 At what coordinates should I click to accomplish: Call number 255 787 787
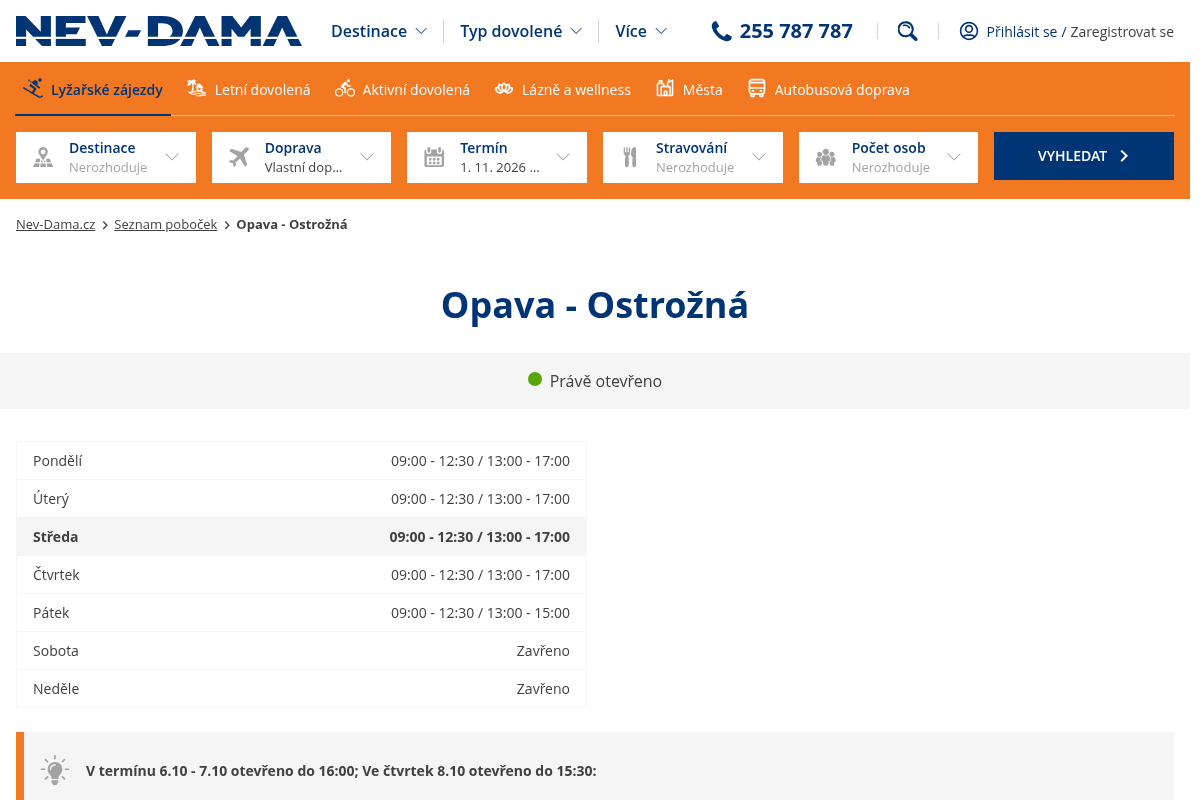[796, 31]
